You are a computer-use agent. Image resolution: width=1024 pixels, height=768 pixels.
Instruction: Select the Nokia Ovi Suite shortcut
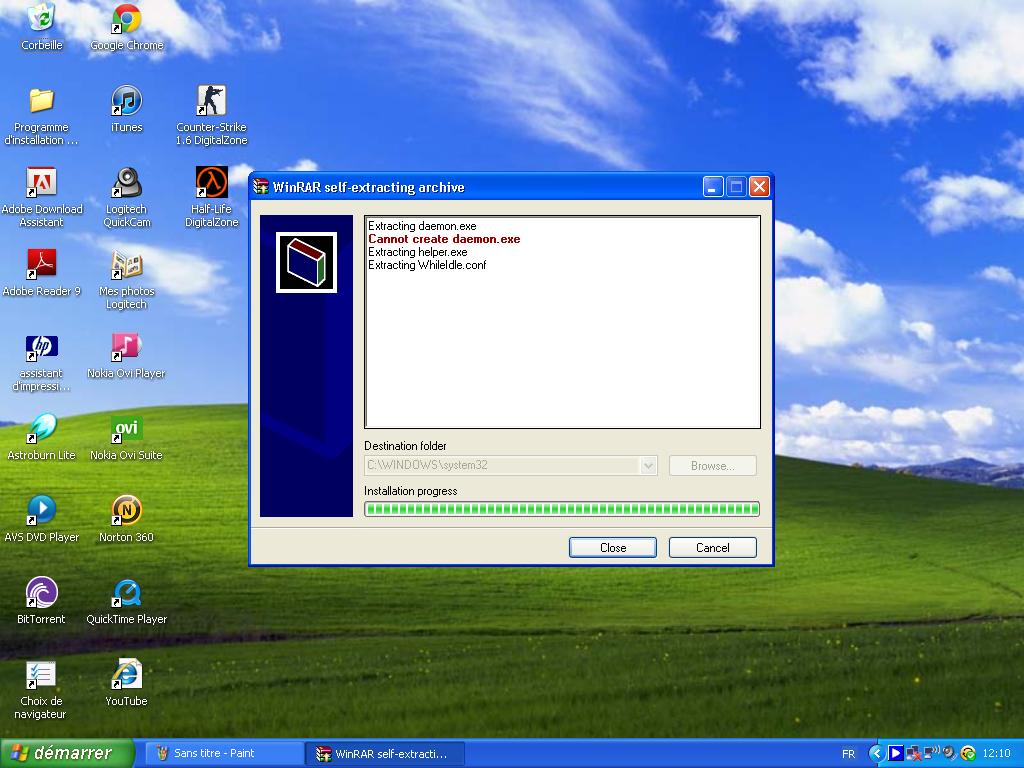coord(126,436)
